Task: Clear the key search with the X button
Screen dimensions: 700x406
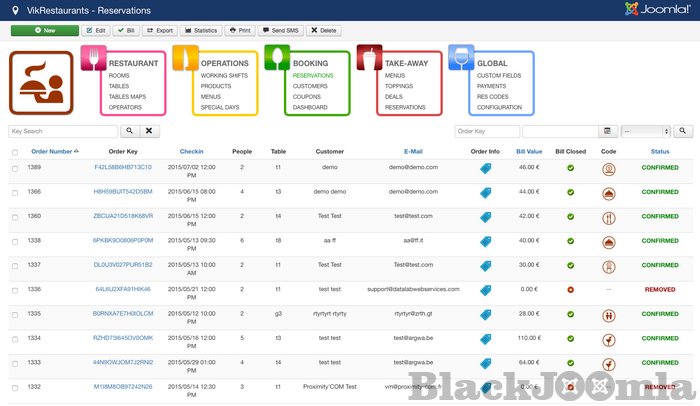Action: click(x=148, y=131)
